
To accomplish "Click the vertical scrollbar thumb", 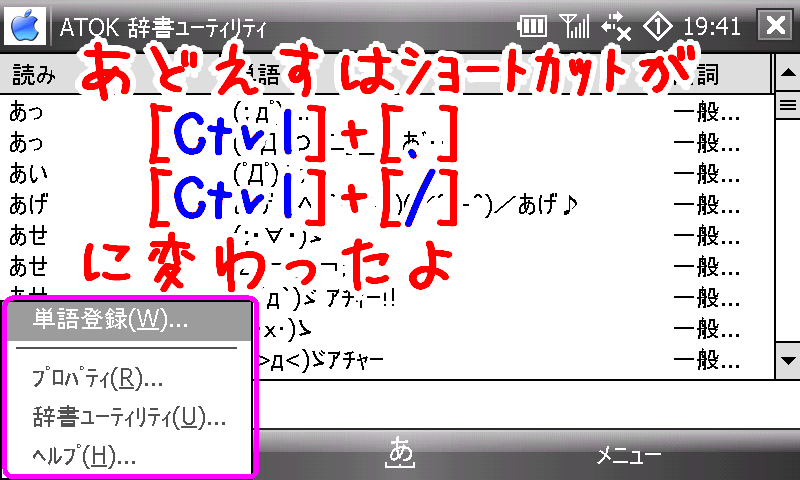I will (788, 106).
